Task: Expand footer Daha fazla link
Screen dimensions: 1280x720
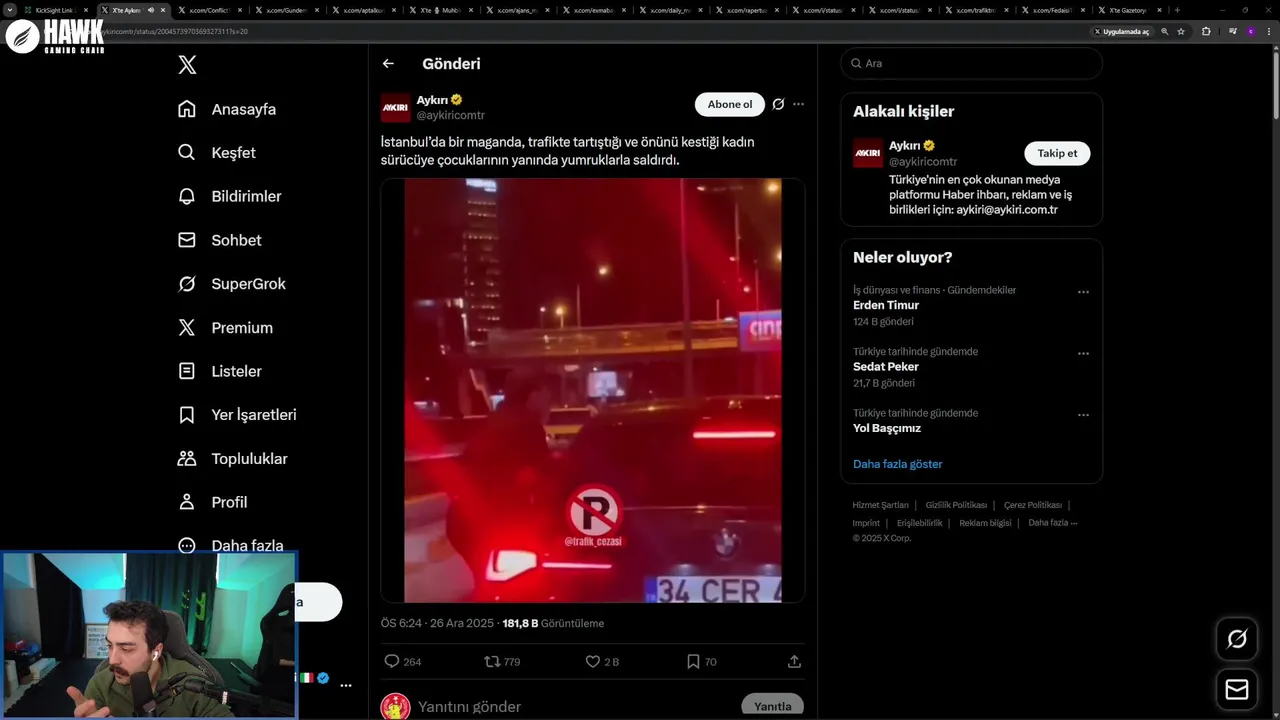Action: pyautogui.click(x=1053, y=523)
